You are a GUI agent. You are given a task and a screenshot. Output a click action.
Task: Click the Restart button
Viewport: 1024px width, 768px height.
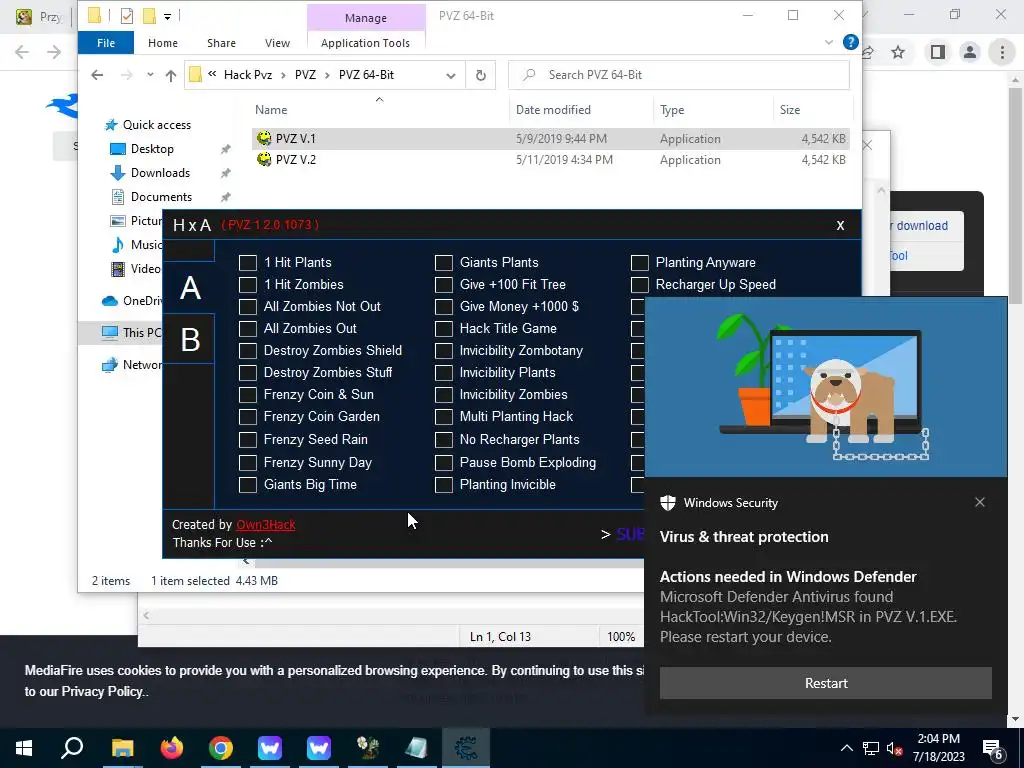tap(825, 683)
